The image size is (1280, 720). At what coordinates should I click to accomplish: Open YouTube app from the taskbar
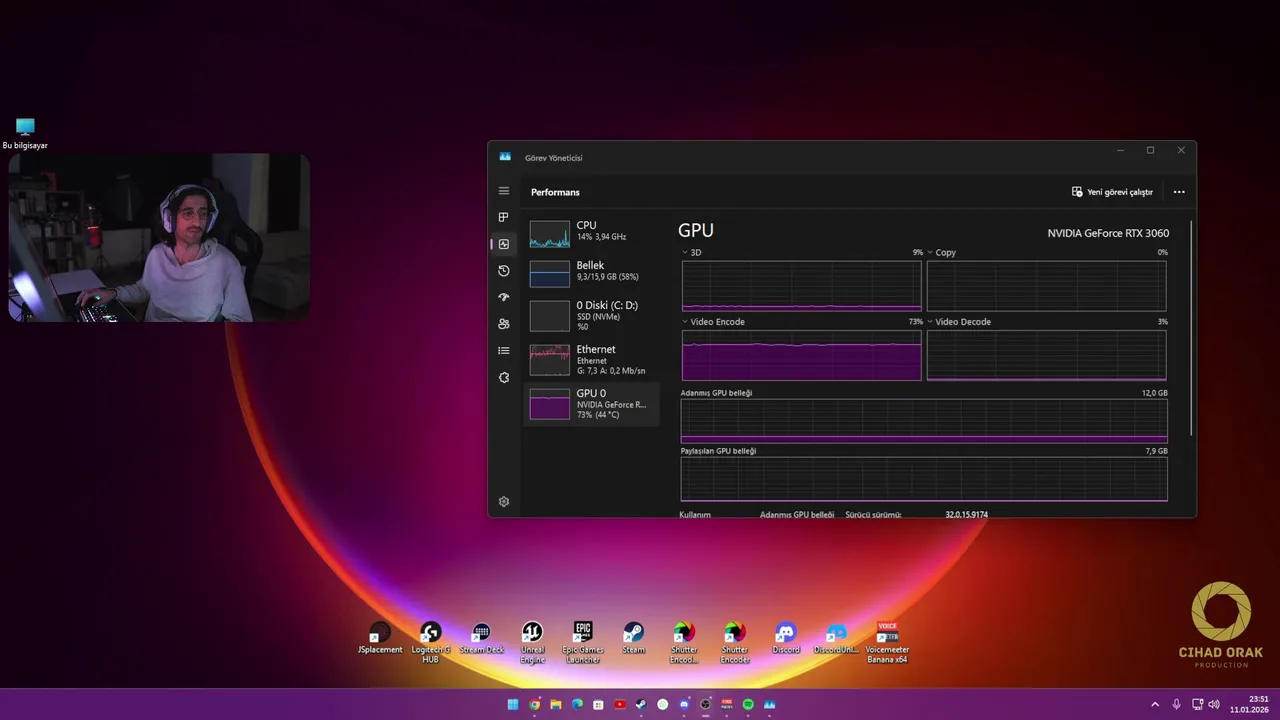(x=620, y=704)
